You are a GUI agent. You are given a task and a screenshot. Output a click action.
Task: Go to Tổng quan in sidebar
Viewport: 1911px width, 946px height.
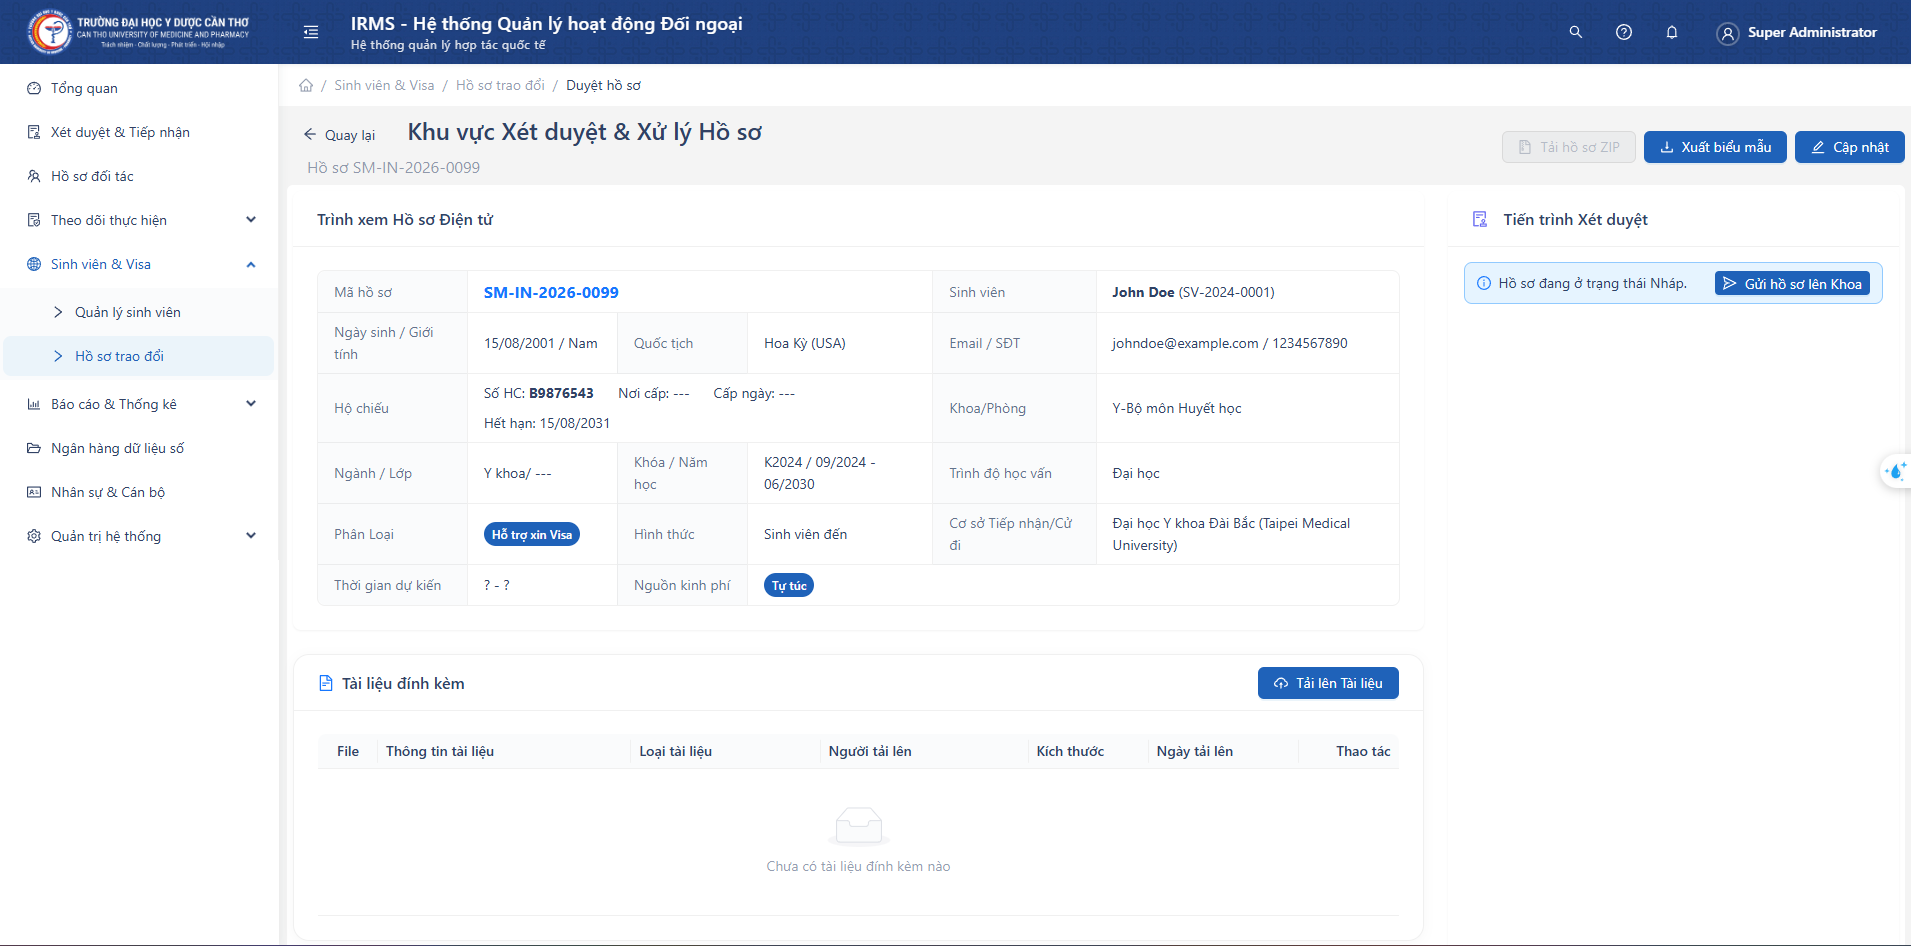click(x=139, y=88)
